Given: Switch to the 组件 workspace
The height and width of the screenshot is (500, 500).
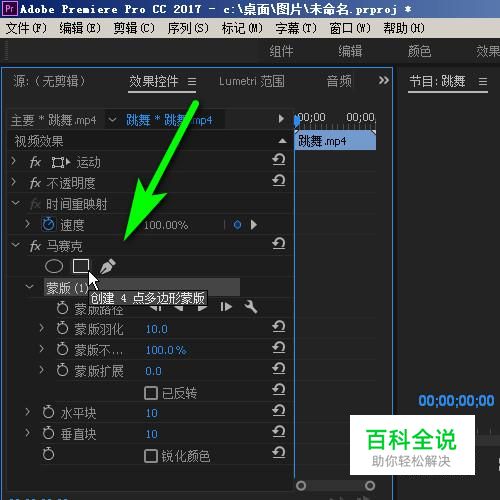Looking at the screenshot, I should (x=281, y=52).
